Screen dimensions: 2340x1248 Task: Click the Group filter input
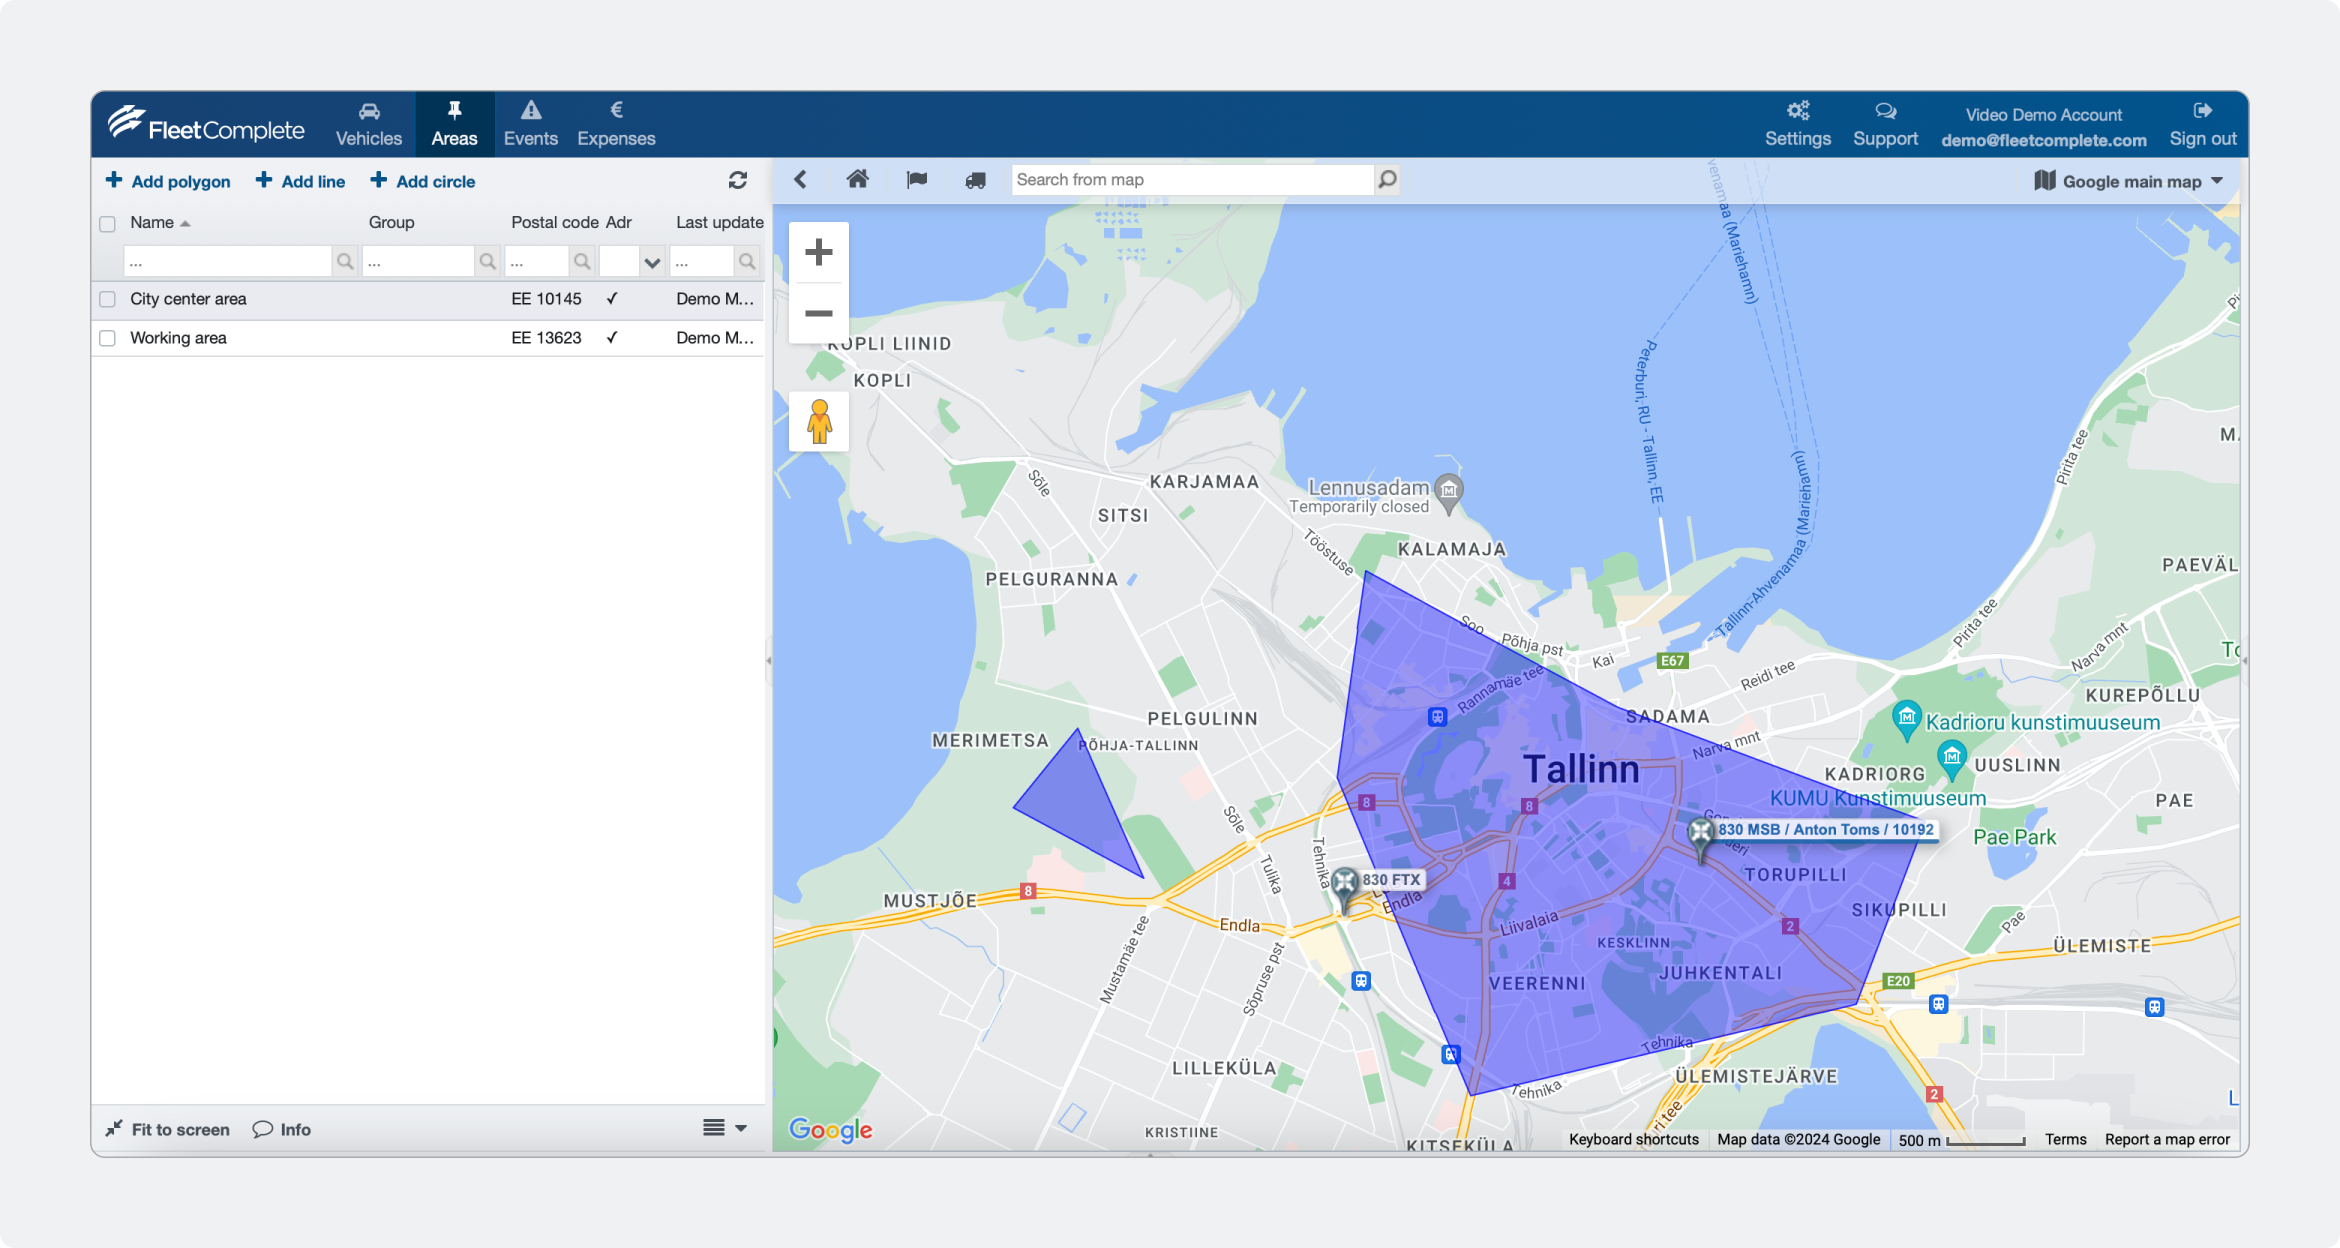418,262
